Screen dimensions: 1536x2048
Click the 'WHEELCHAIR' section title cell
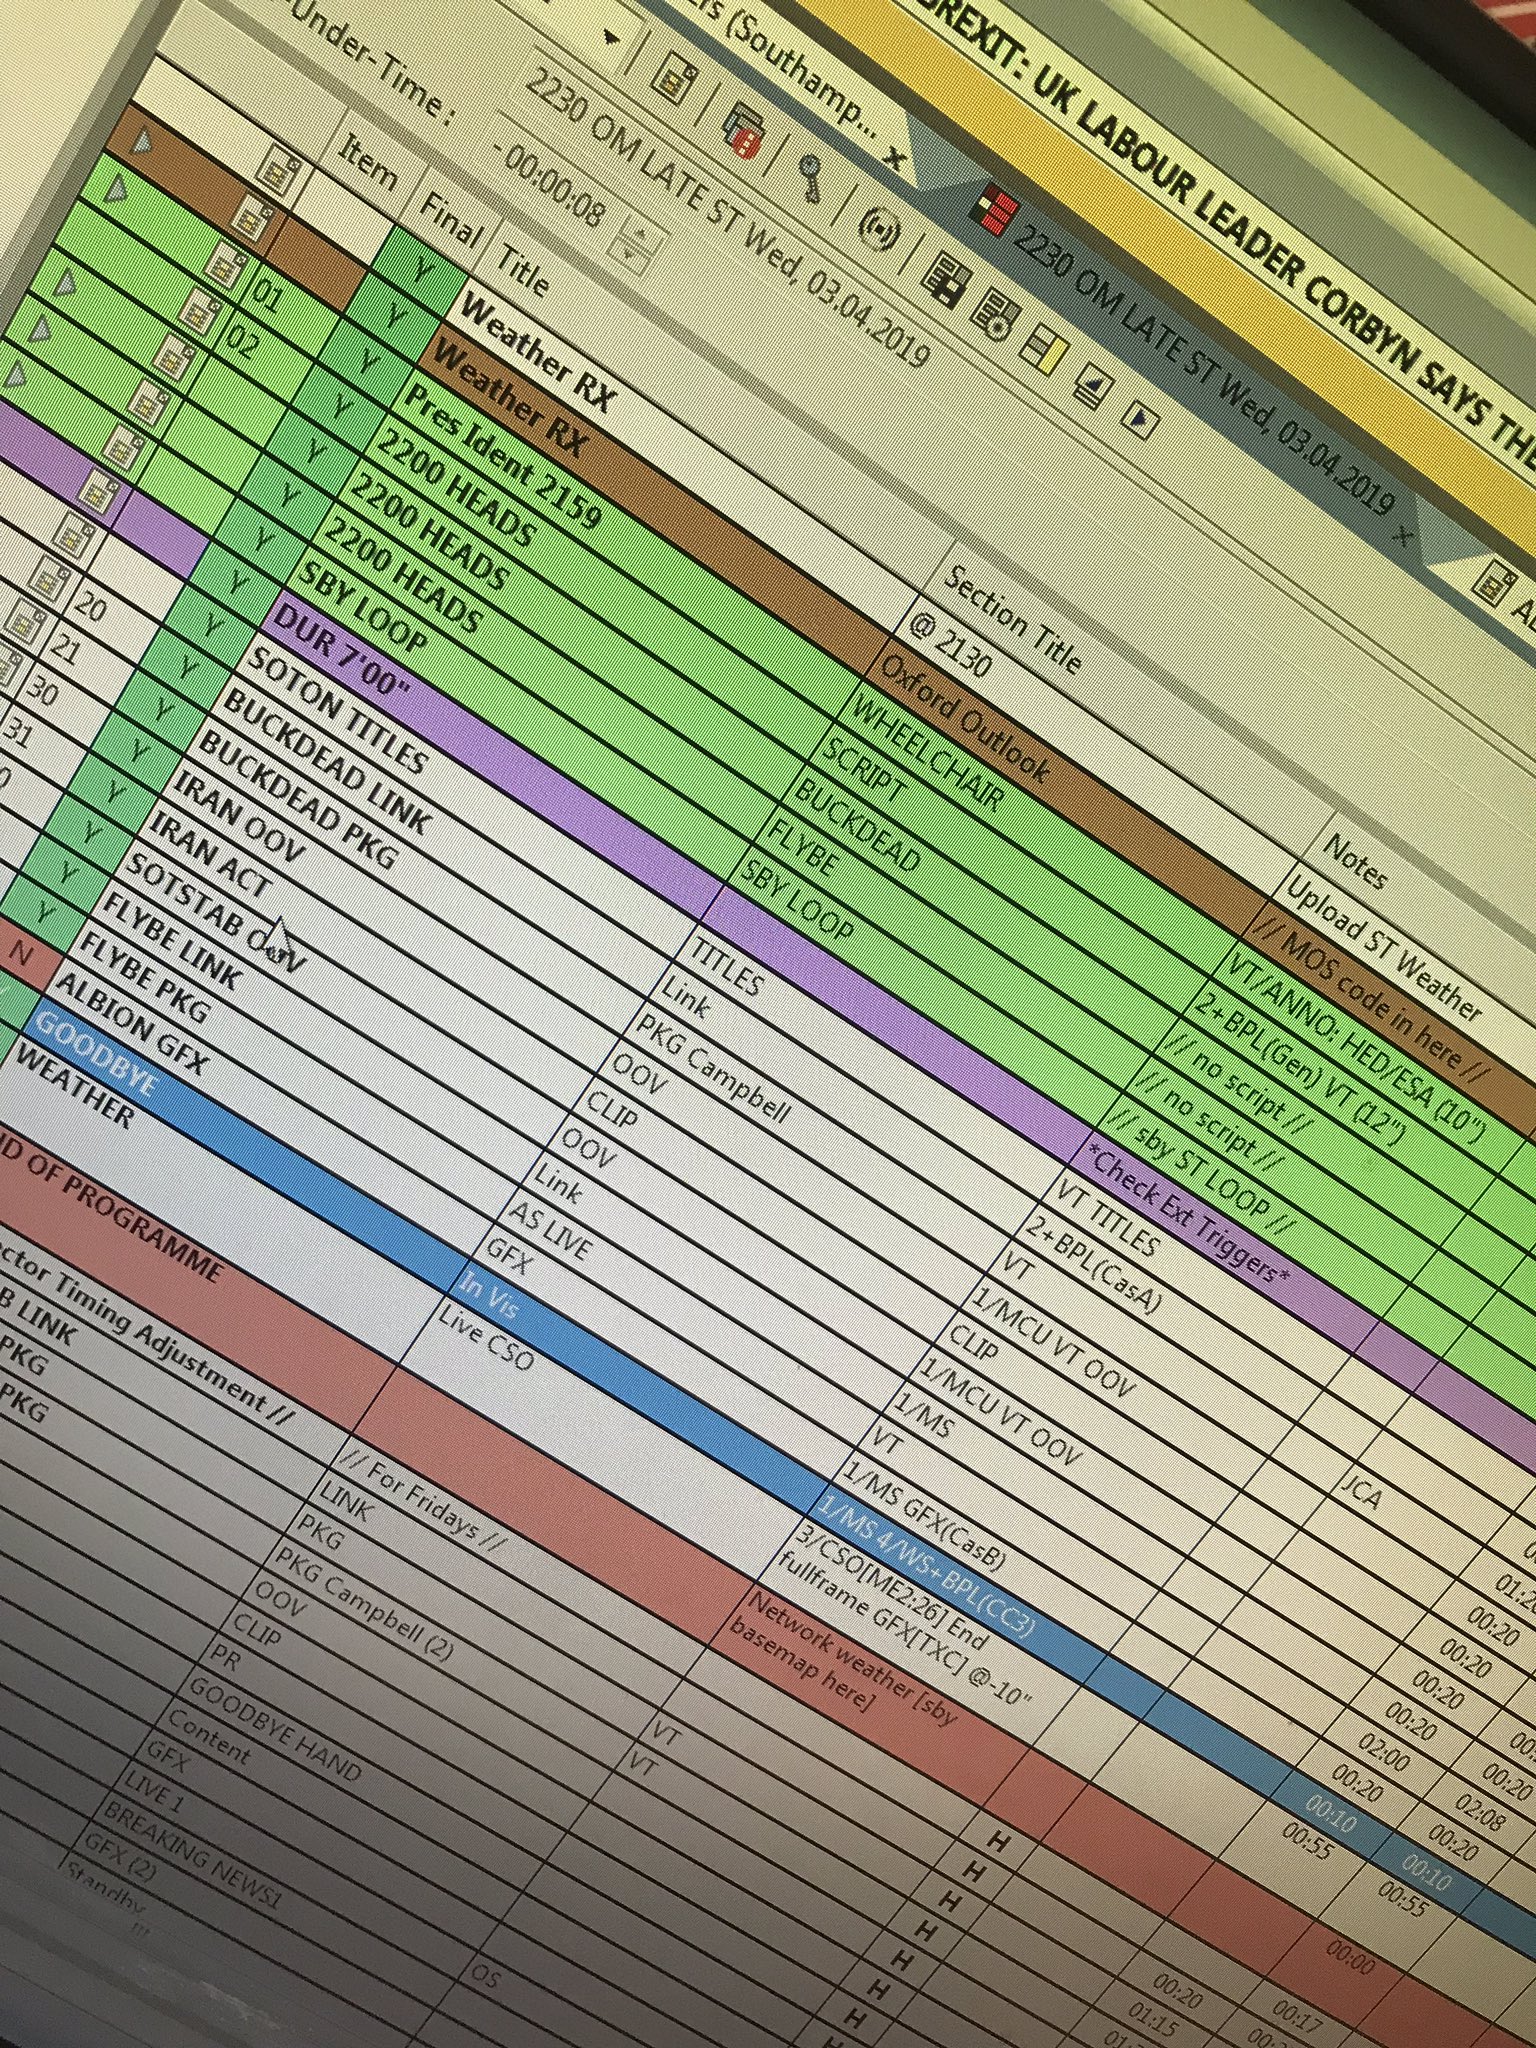click(926, 751)
